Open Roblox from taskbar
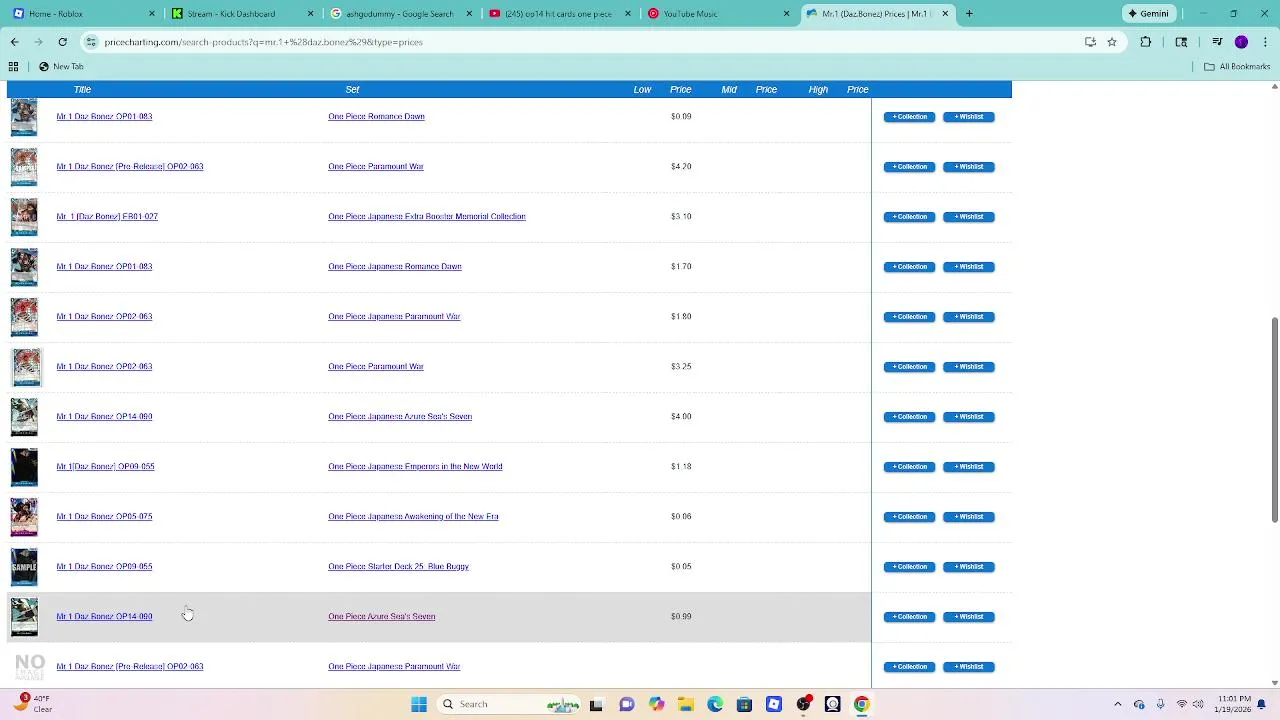1280x720 pixels. tap(773, 704)
